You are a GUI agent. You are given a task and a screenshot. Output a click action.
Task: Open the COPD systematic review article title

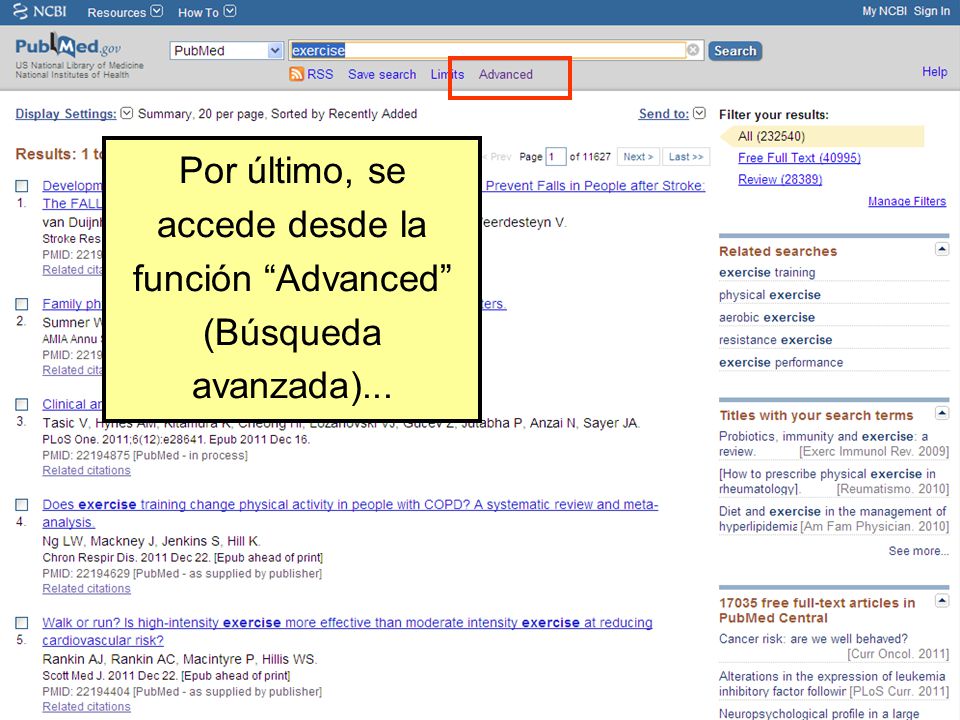[x=350, y=513]
